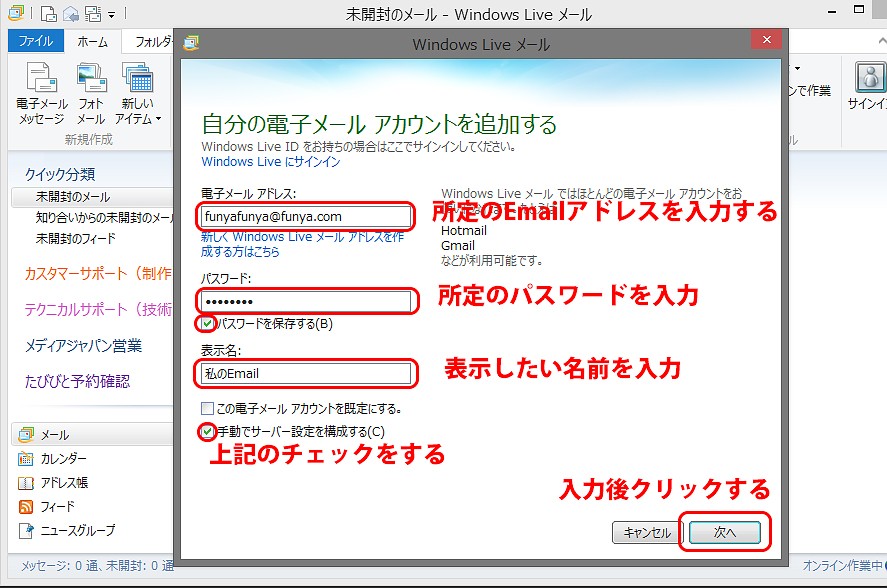The image size is (887, 588).
Task: Toggle 手動でサーバー設定を構成する checkbox
Action: [x=207, y=432]
